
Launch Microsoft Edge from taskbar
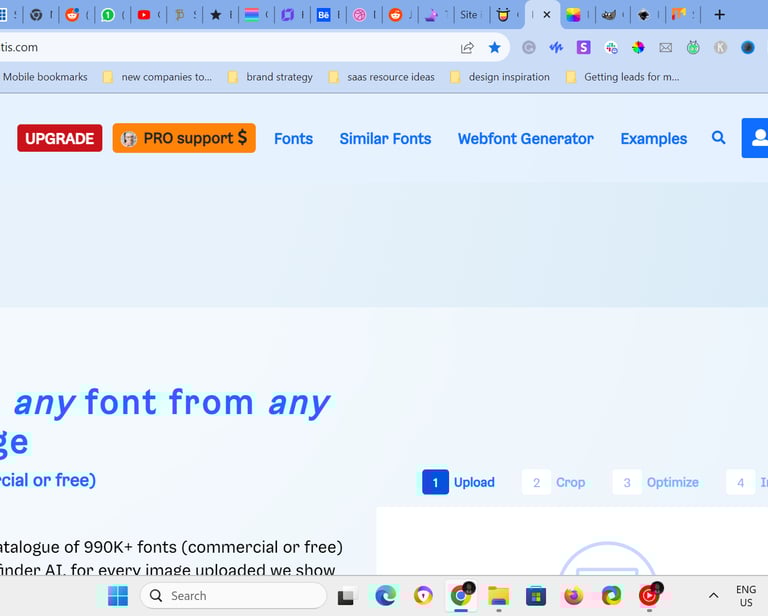point(385,596)
